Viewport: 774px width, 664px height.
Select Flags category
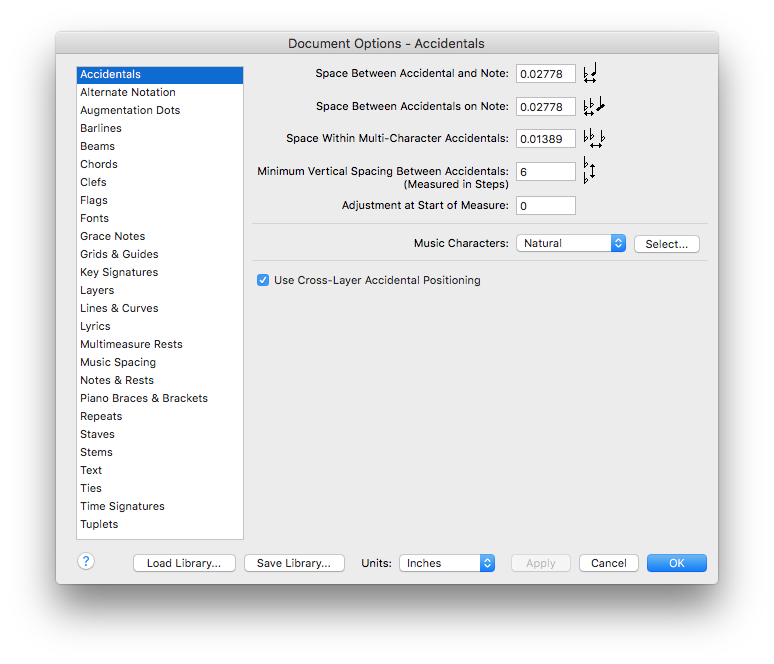click(x=160, y=200)
